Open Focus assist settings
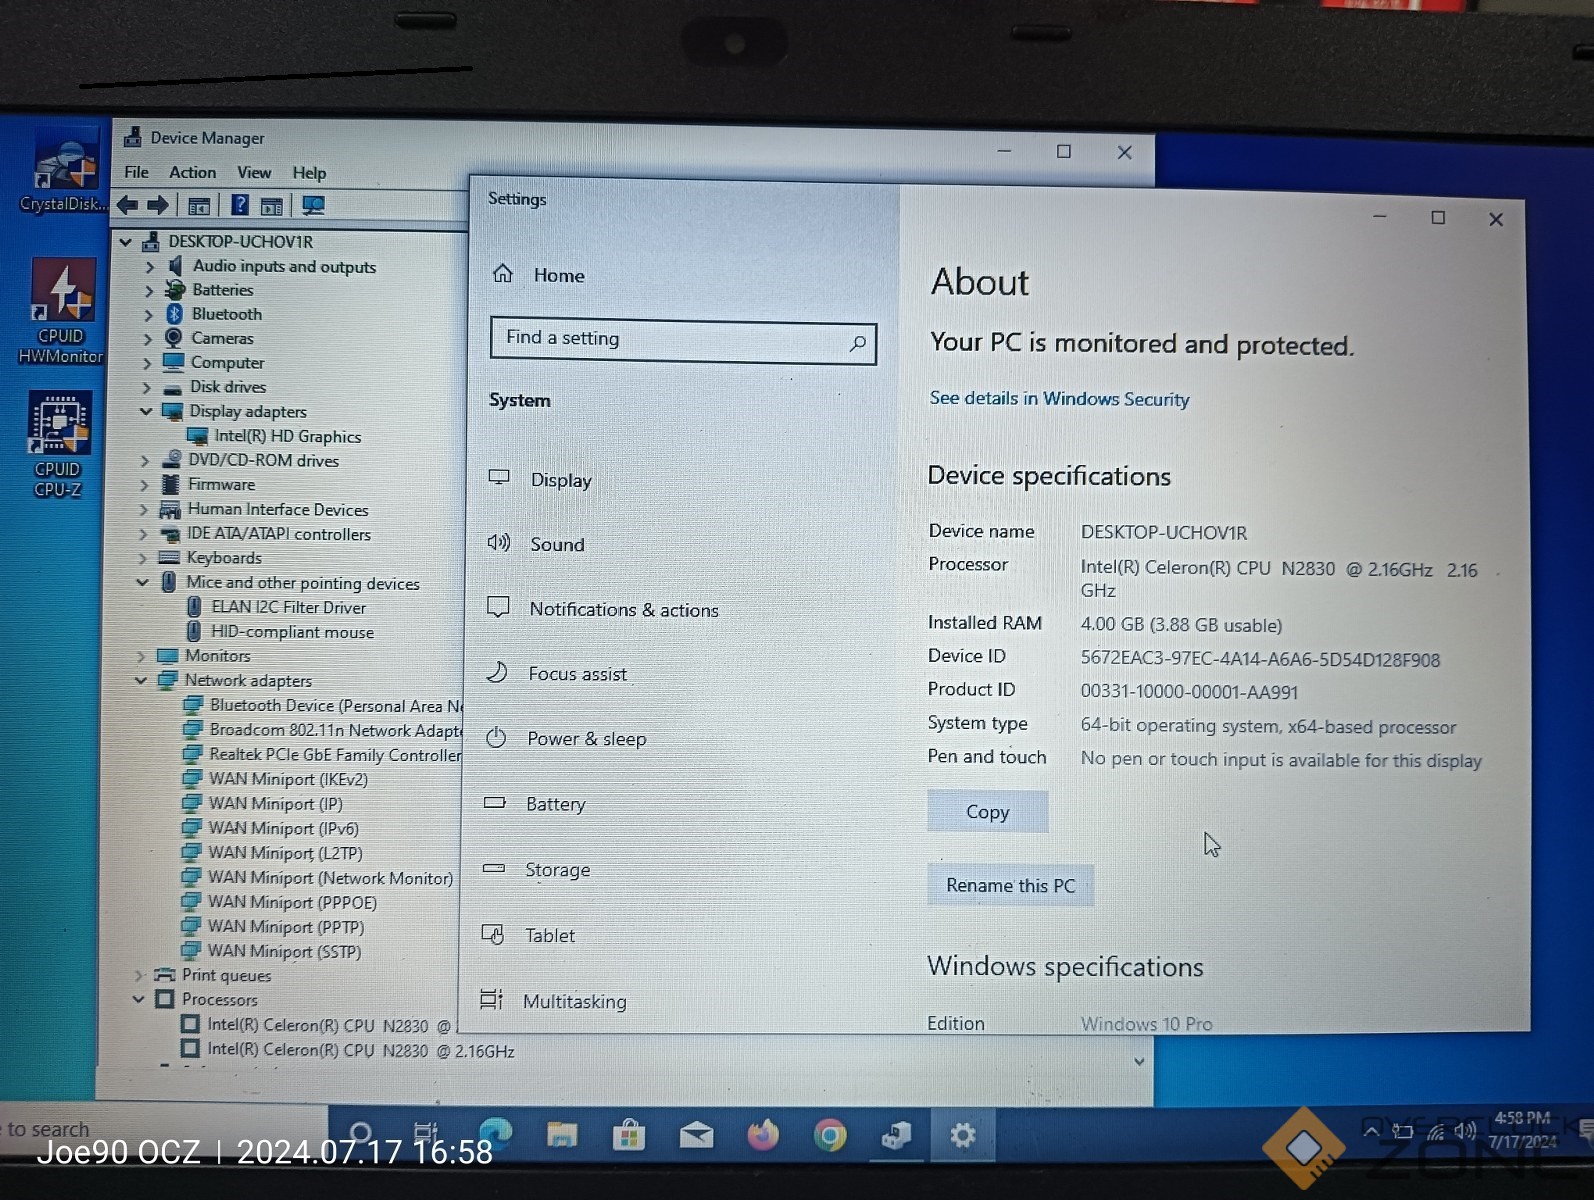 tap(557, 674)
